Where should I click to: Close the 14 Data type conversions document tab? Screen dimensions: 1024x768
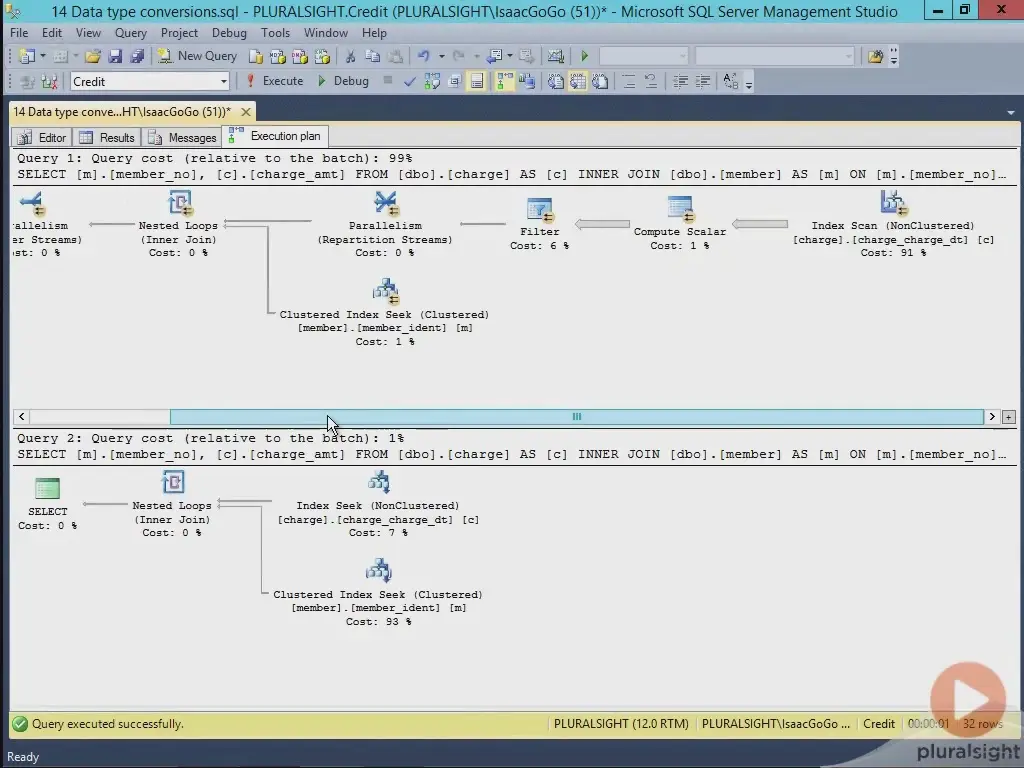pos(246,112)
